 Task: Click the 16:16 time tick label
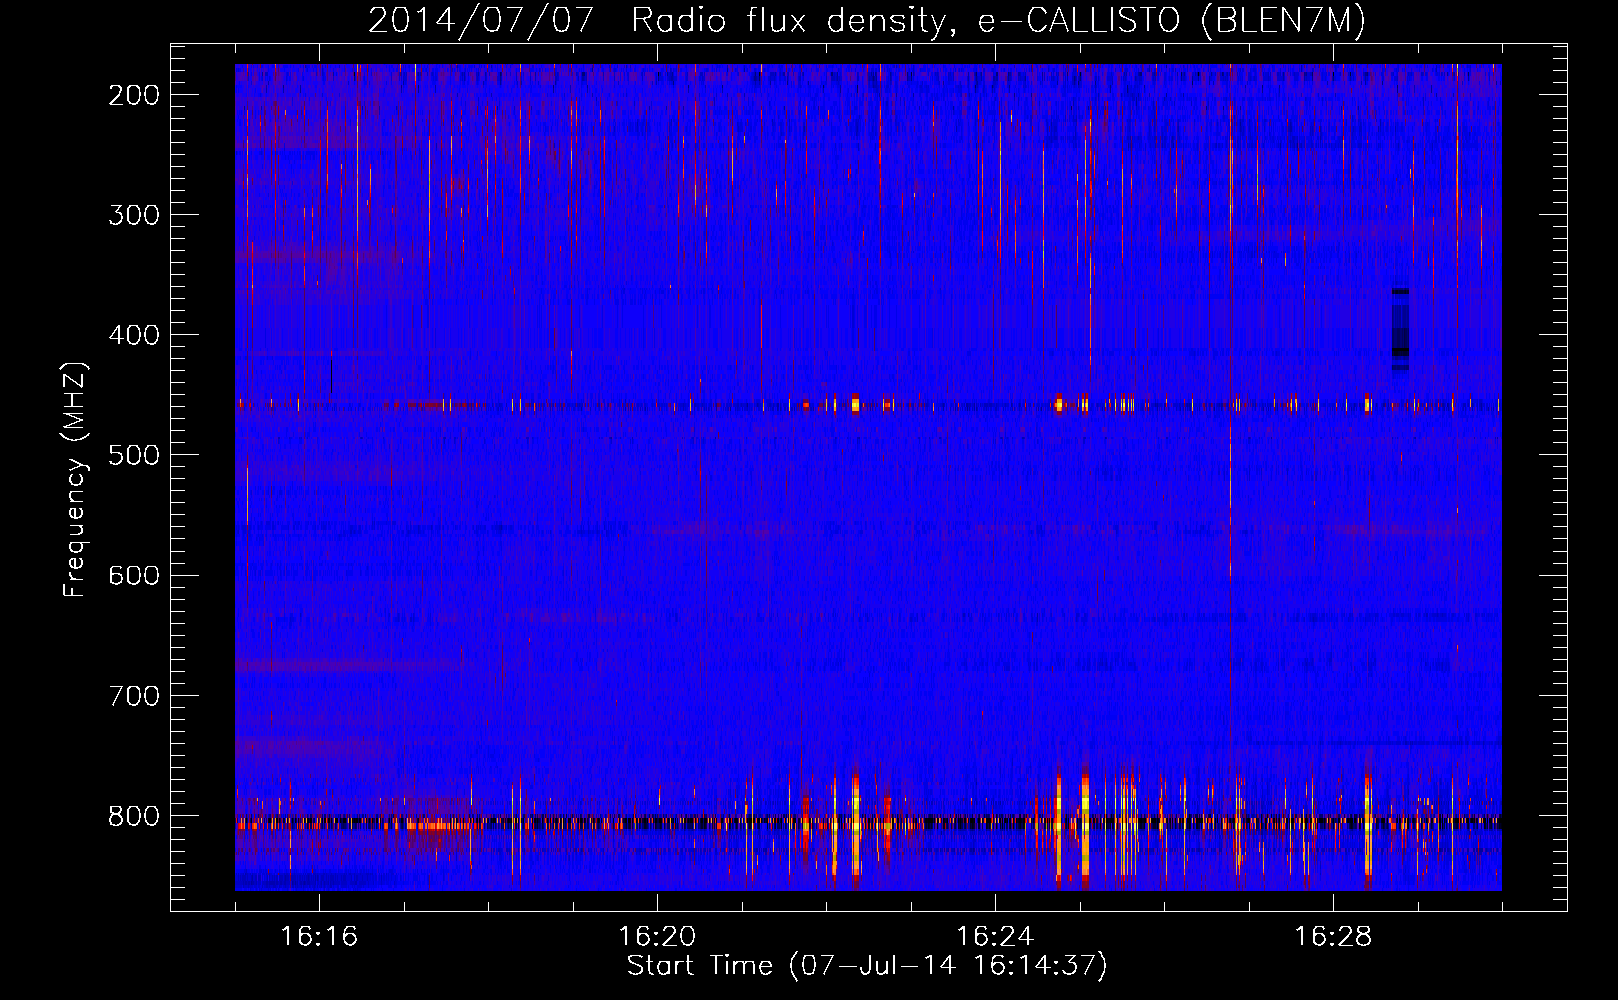[319, 937]
